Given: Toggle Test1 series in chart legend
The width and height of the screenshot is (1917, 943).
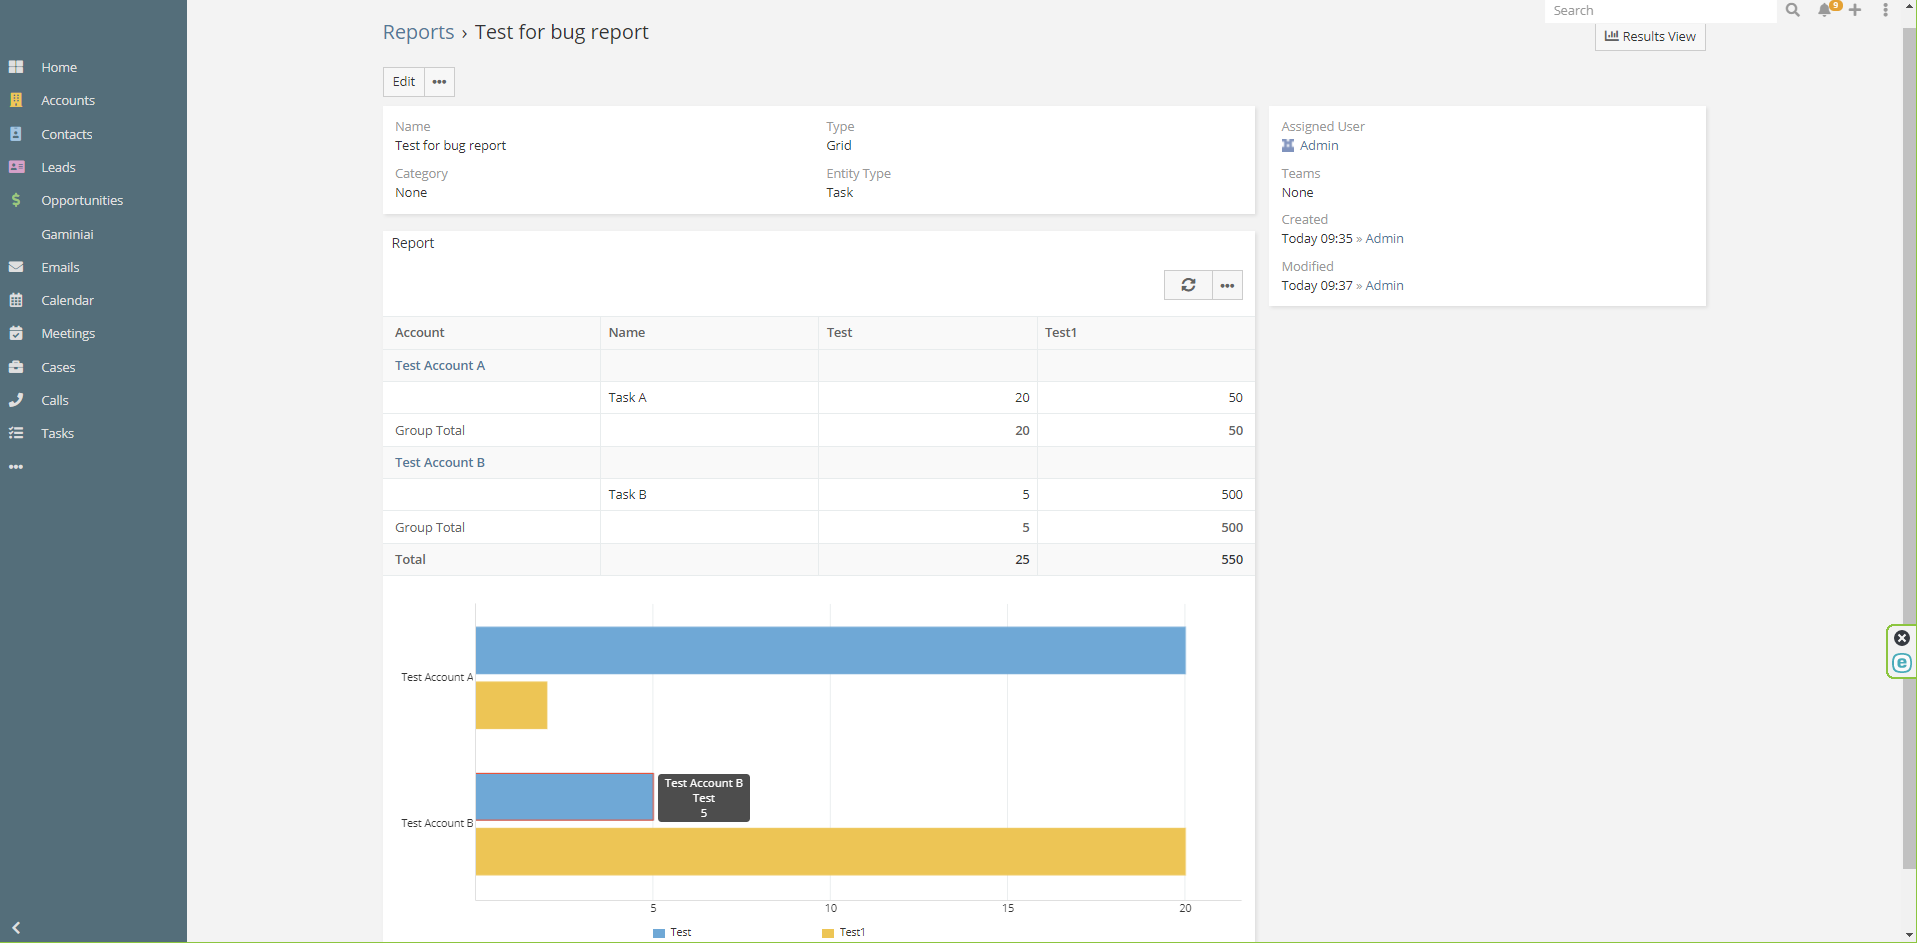Looking at the screenshot, I should point(844,932).
